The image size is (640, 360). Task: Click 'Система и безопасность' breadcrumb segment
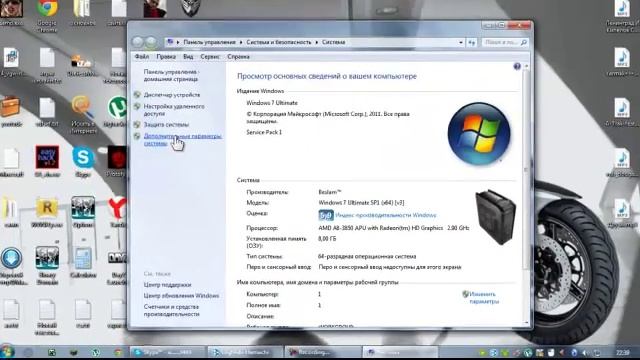tap(279, 42)
